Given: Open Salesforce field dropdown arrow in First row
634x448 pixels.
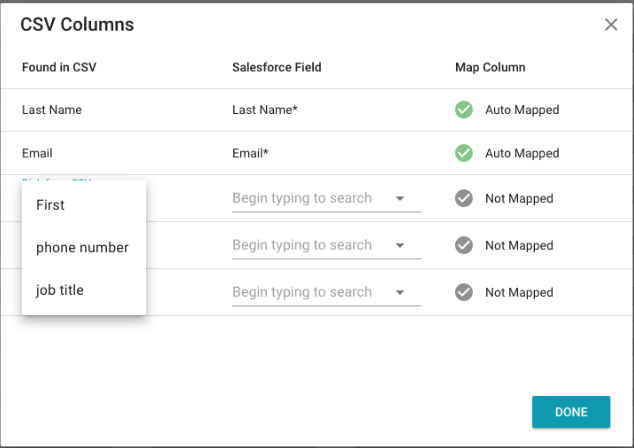Looking at the screenshot, I should click(x=400, y=199).
